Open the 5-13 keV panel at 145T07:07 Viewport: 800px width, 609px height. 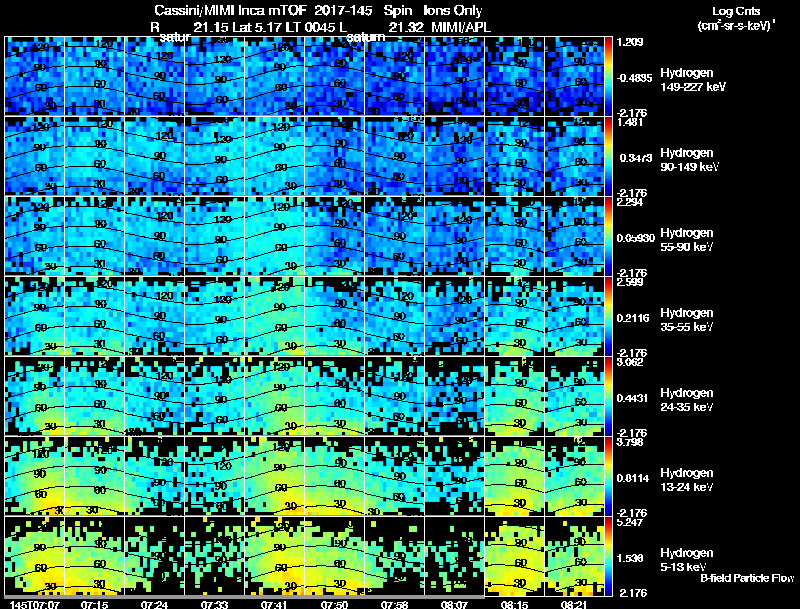tap(35, 556)
